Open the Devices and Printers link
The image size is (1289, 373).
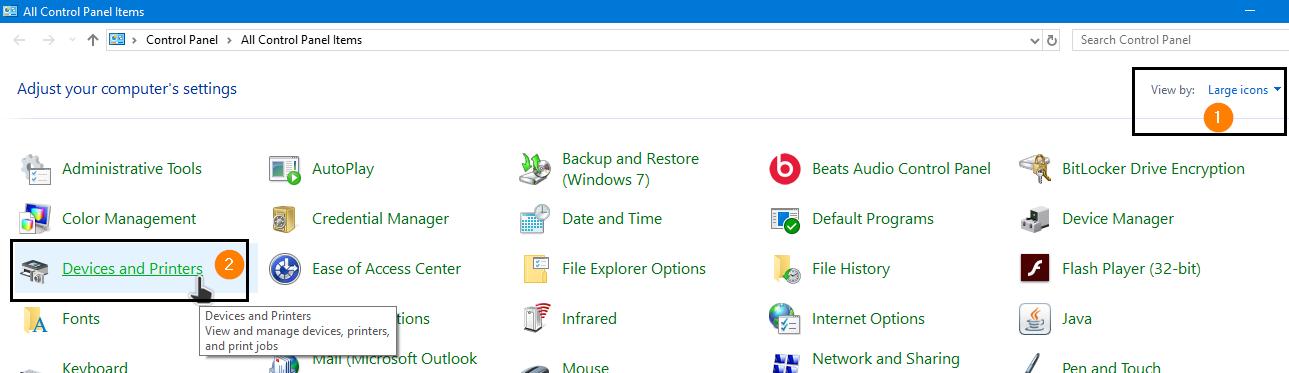pos(132,269)
